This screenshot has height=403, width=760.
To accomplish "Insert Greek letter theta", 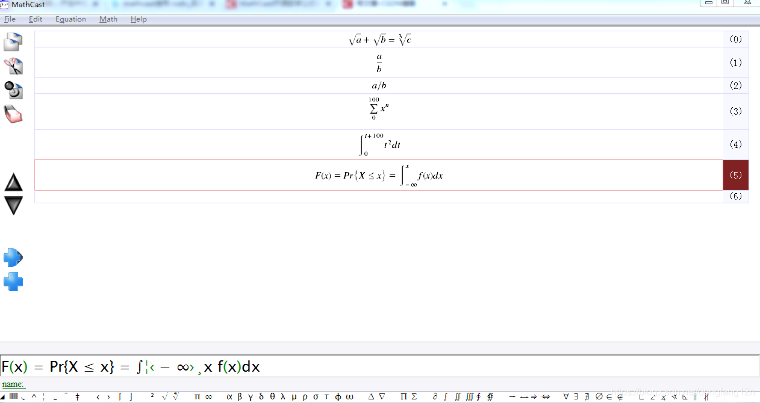I will 272,397.
